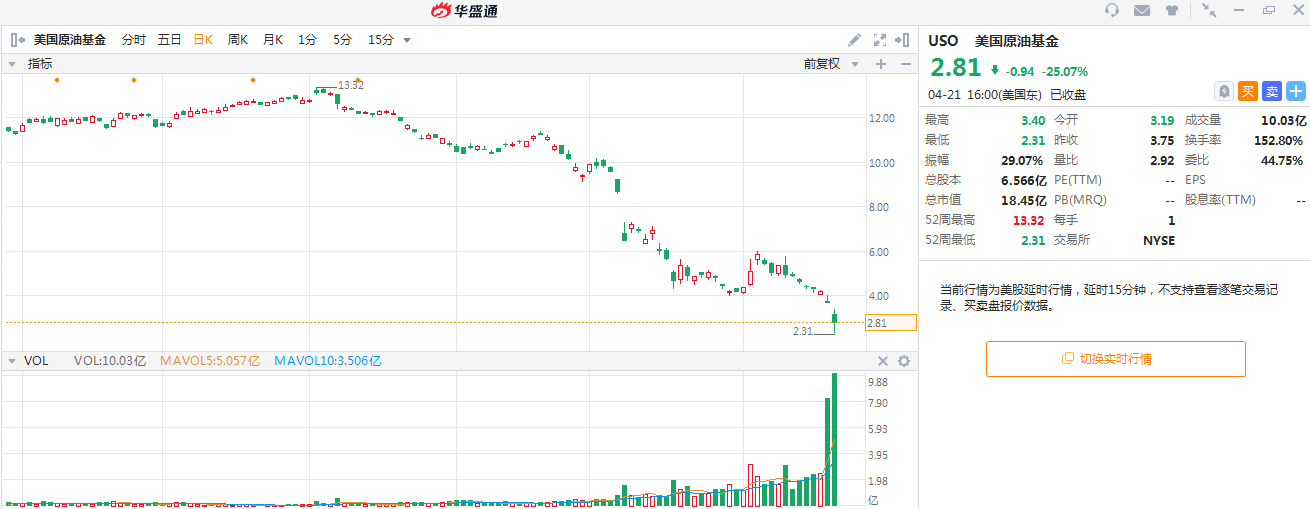Click the -25.07% change value
This screenshot has height=509, width=1310.
point(1064,71)
